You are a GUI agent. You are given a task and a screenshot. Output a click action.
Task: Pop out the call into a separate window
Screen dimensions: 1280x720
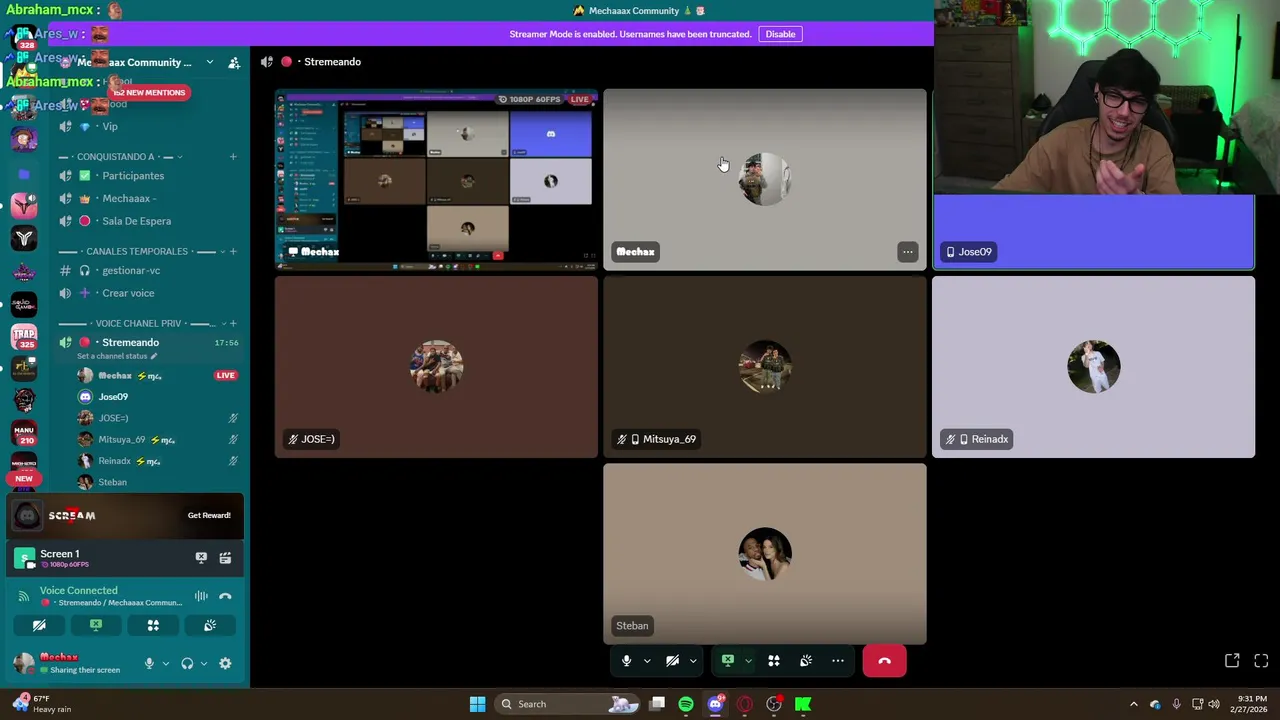click(x=1232, y=661)
